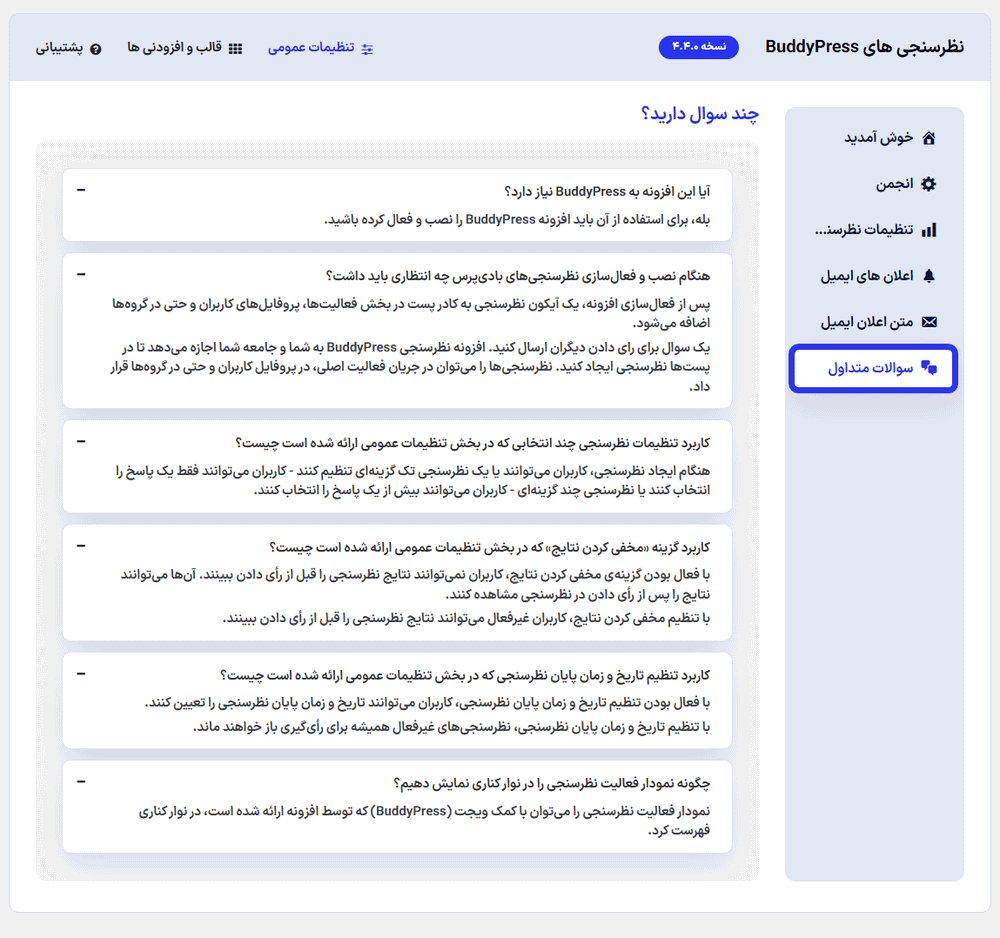
Task: Click the answer paragraph starting یک سوال برای رای دادن
Action: coord(410,367)
